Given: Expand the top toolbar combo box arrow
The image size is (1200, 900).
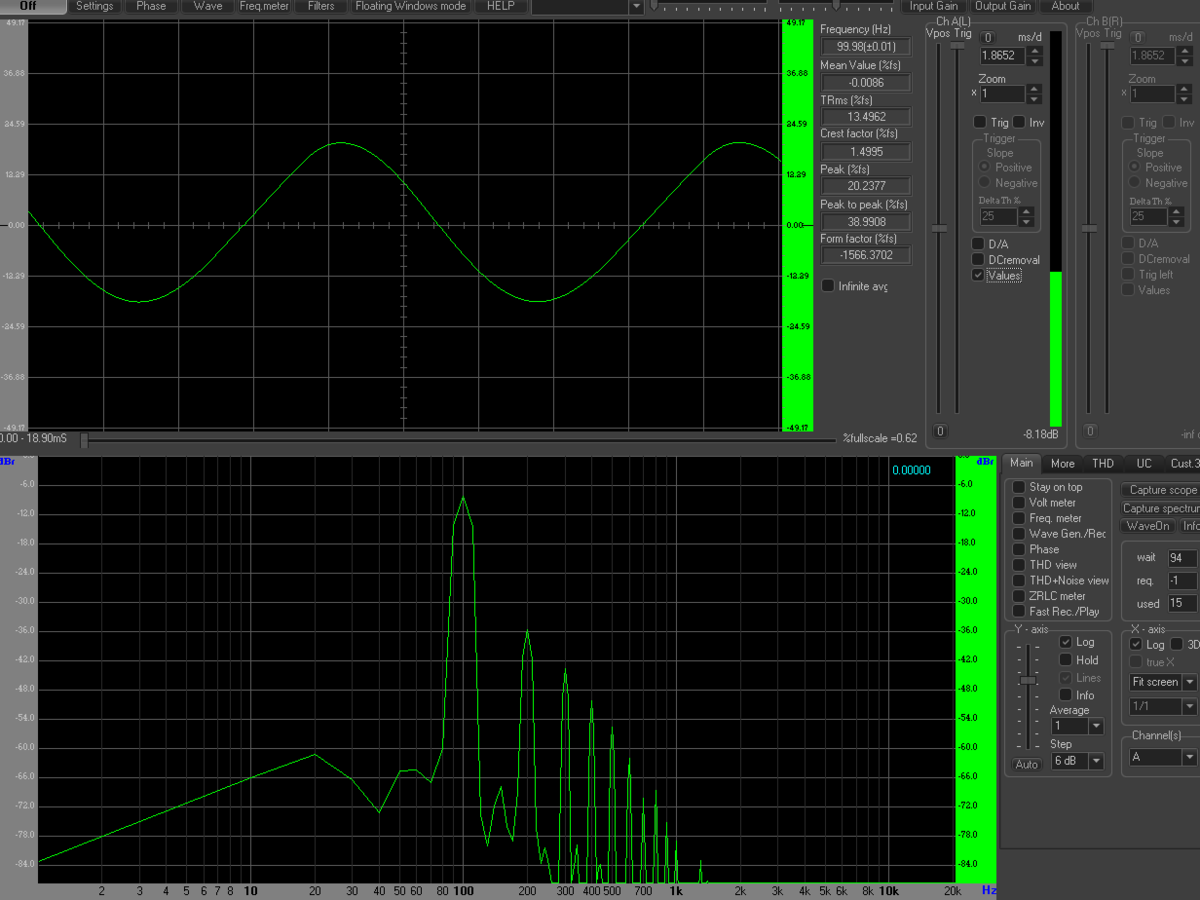Looking at the screenshot, I should tap(637, 6).
